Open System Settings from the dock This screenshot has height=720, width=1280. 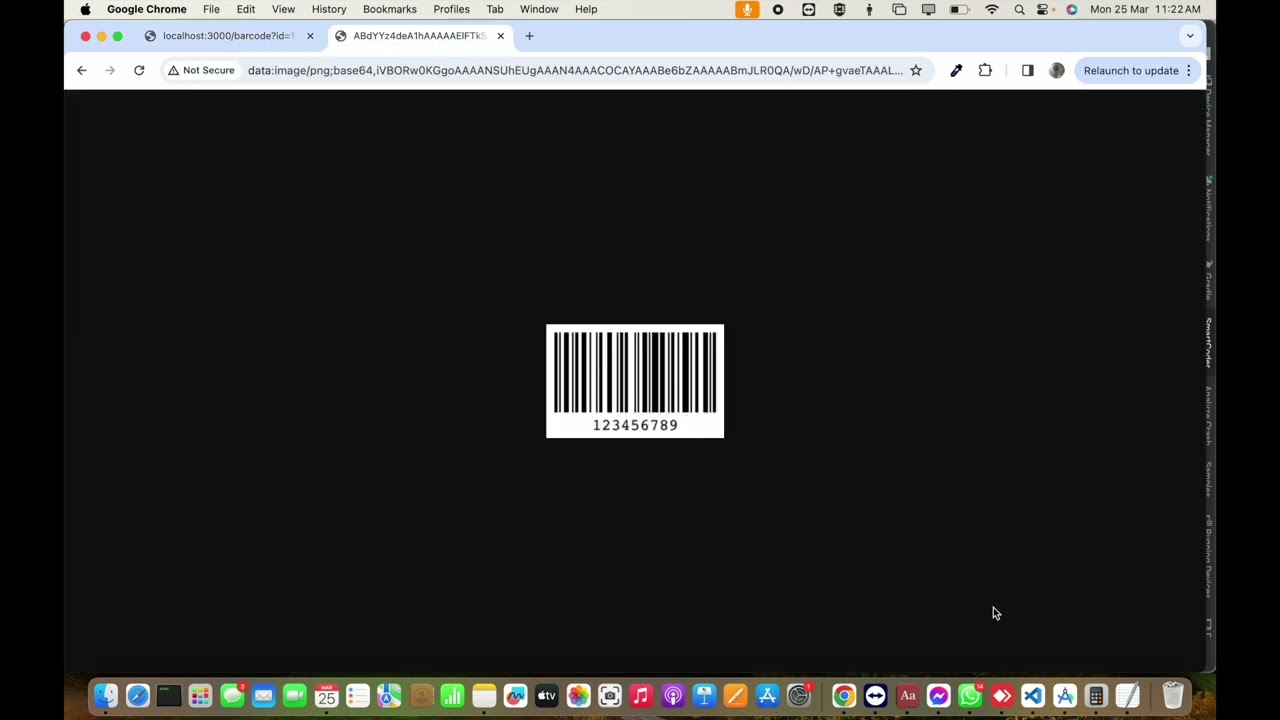pyautogui.click(x=799, y=696)
